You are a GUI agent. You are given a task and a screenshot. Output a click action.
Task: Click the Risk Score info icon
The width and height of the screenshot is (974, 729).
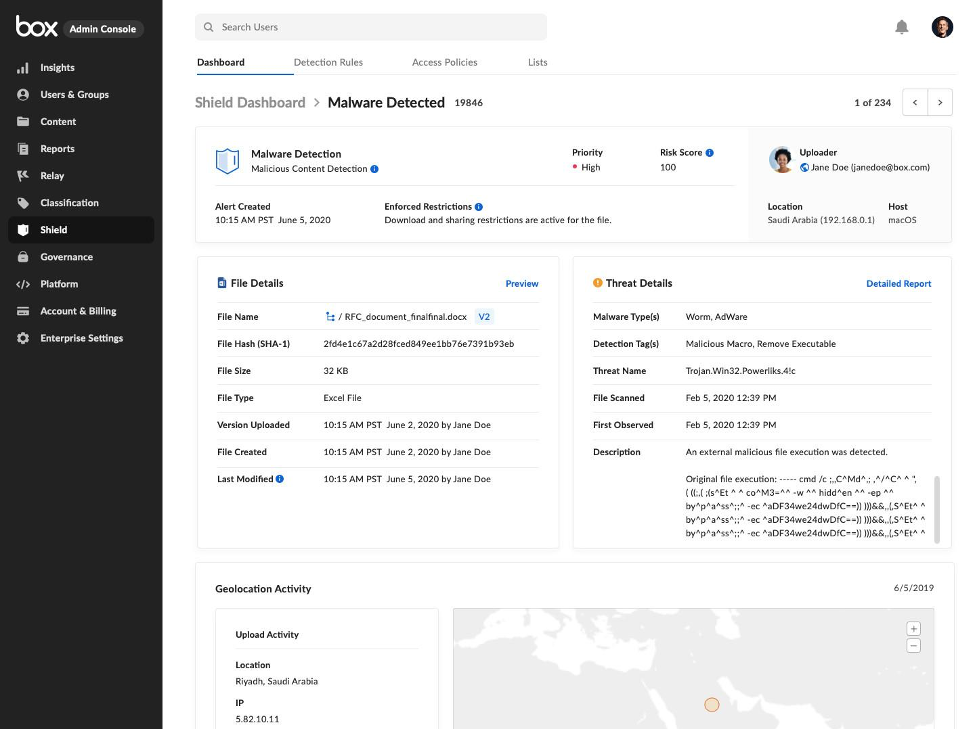point(710,153)
